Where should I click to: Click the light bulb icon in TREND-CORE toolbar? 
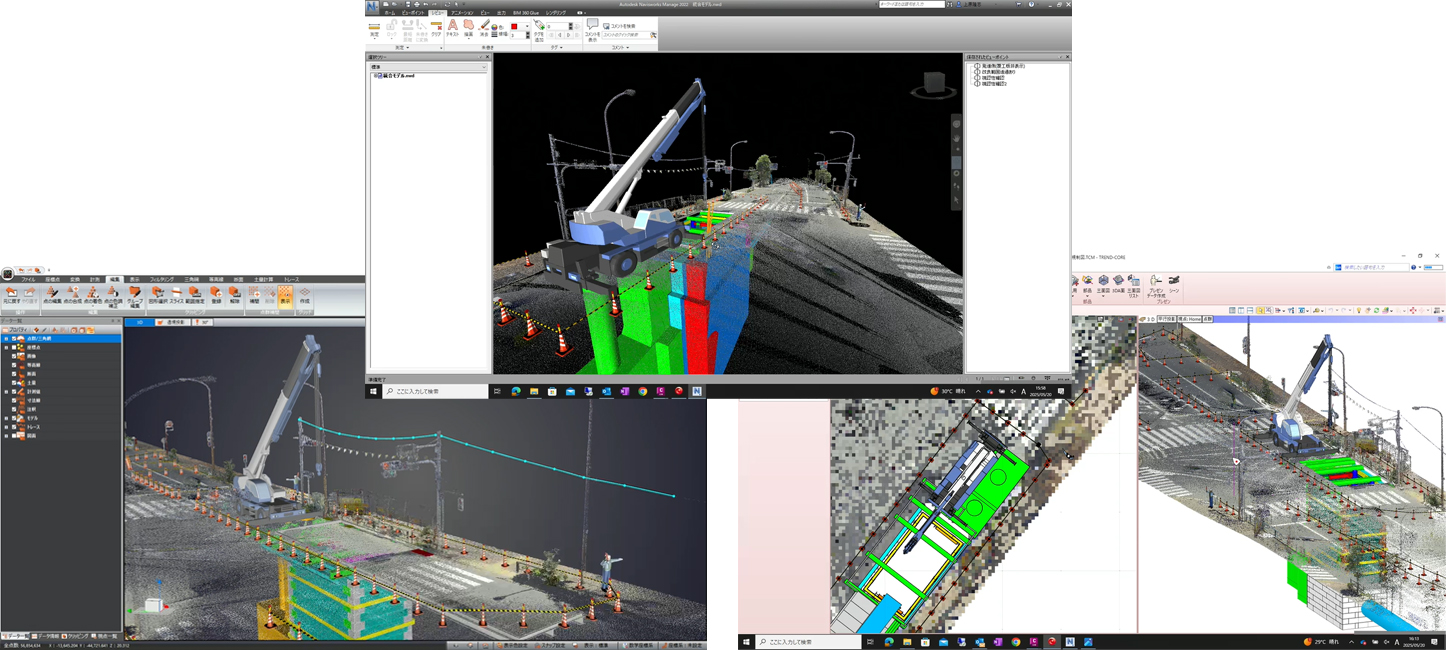[1358, 311]
